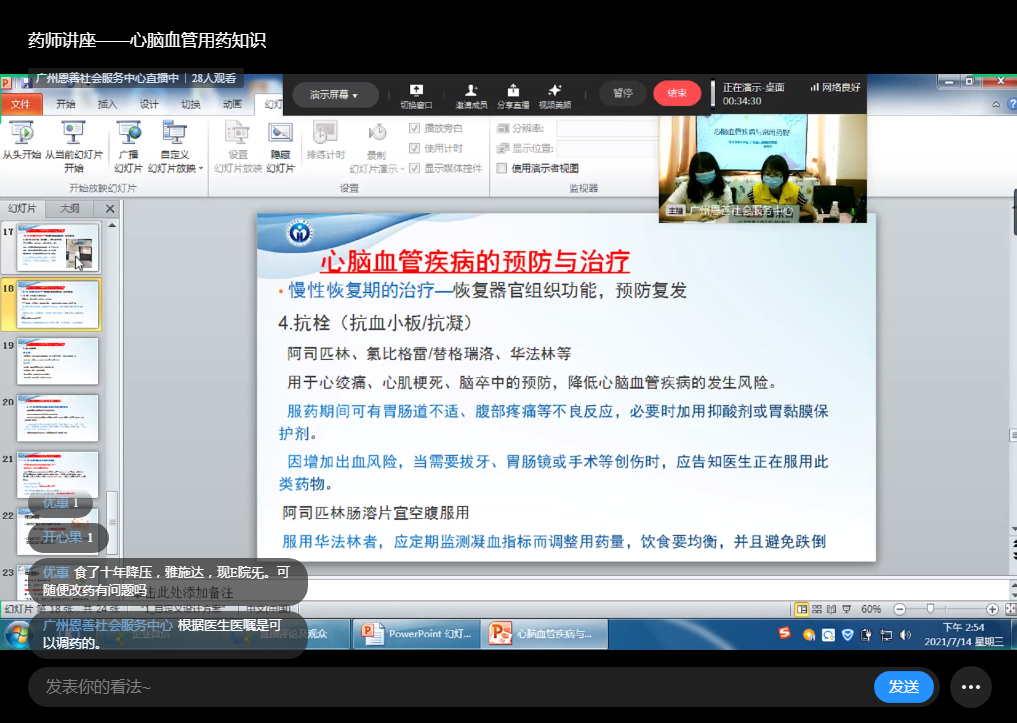The height and width of the screenshot is (723, 1017).
Task: Click the Hide Slide (隐藏幻灯片) icon
Action: (x=280, y=147)
